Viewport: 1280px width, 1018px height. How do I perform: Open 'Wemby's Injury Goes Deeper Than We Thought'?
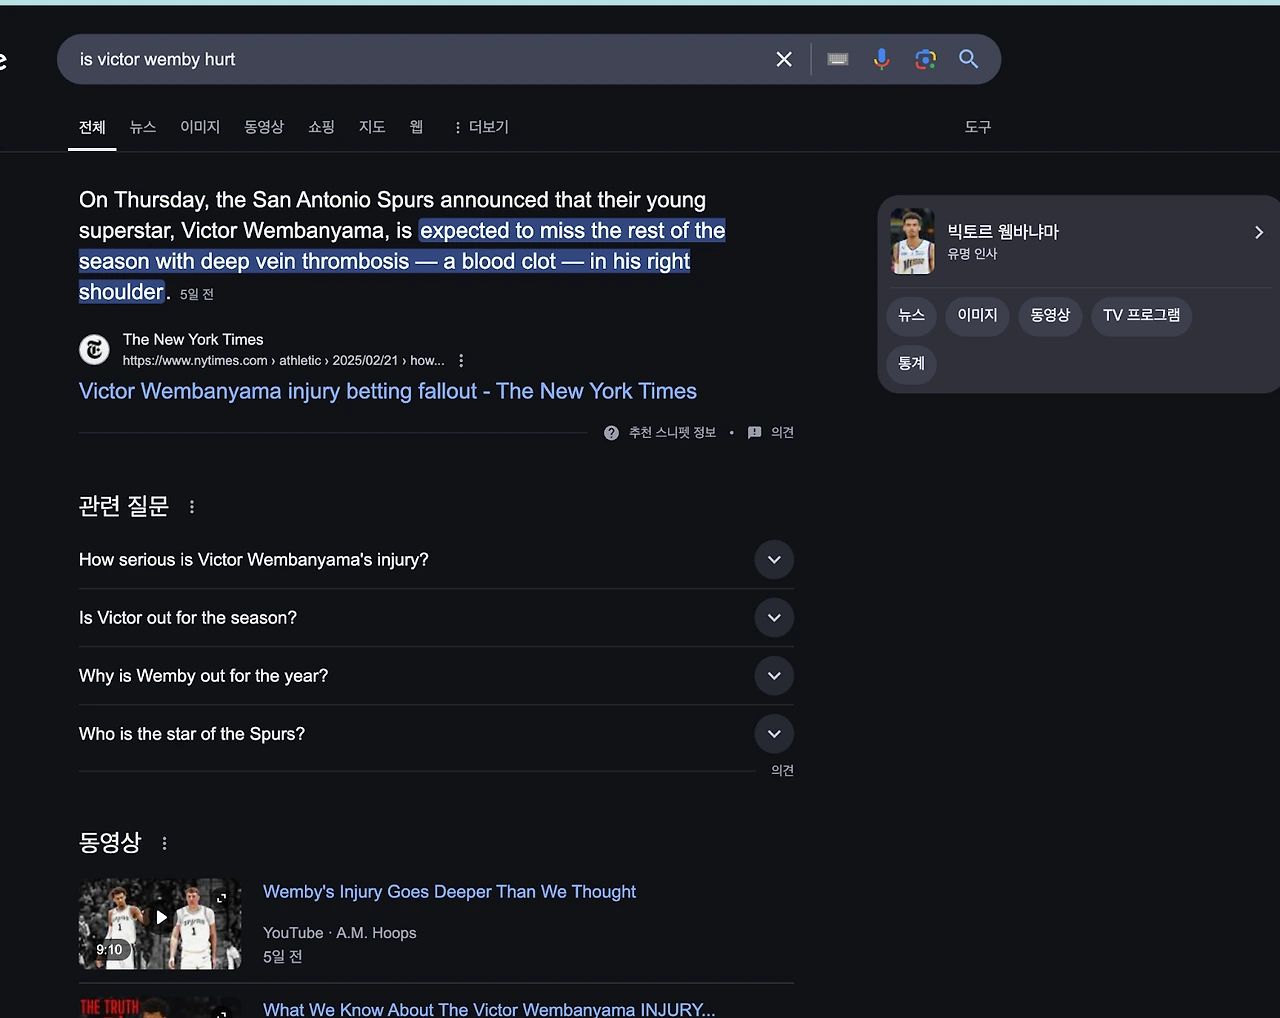click(x=449, y=892)
